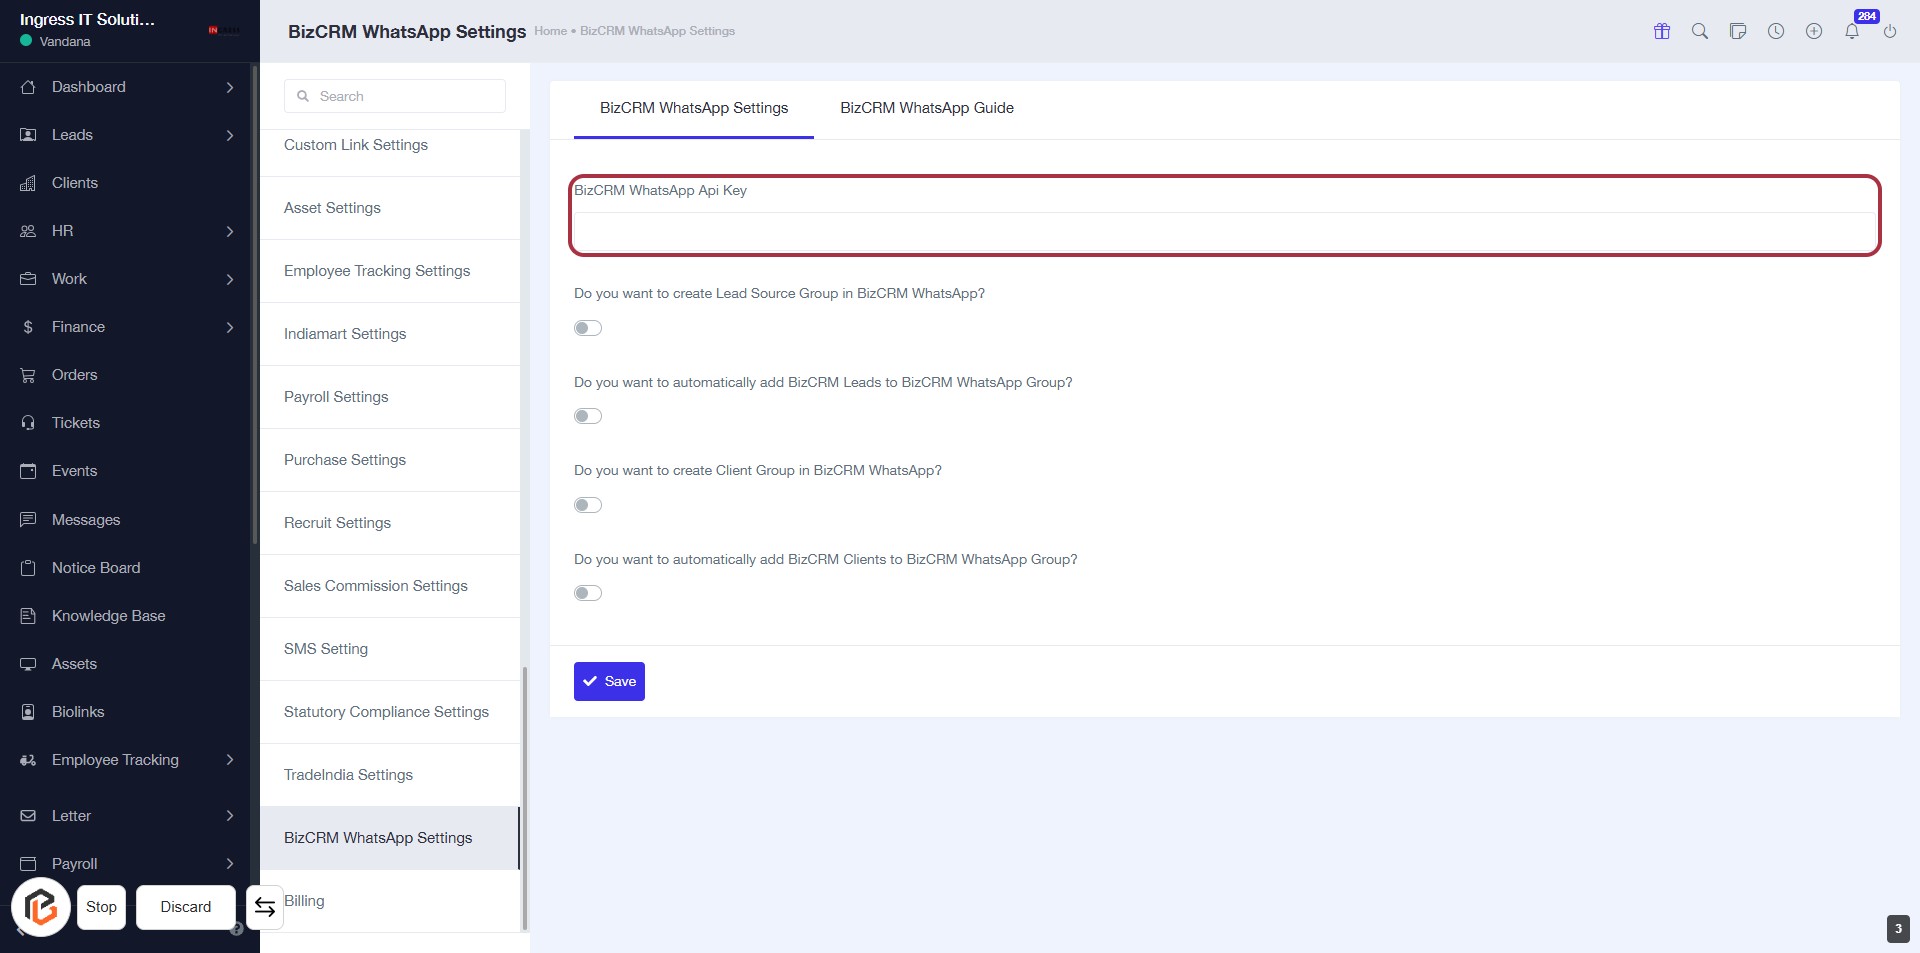
Task: Click the power logout icon
Action: click(x=1890, y=31)
